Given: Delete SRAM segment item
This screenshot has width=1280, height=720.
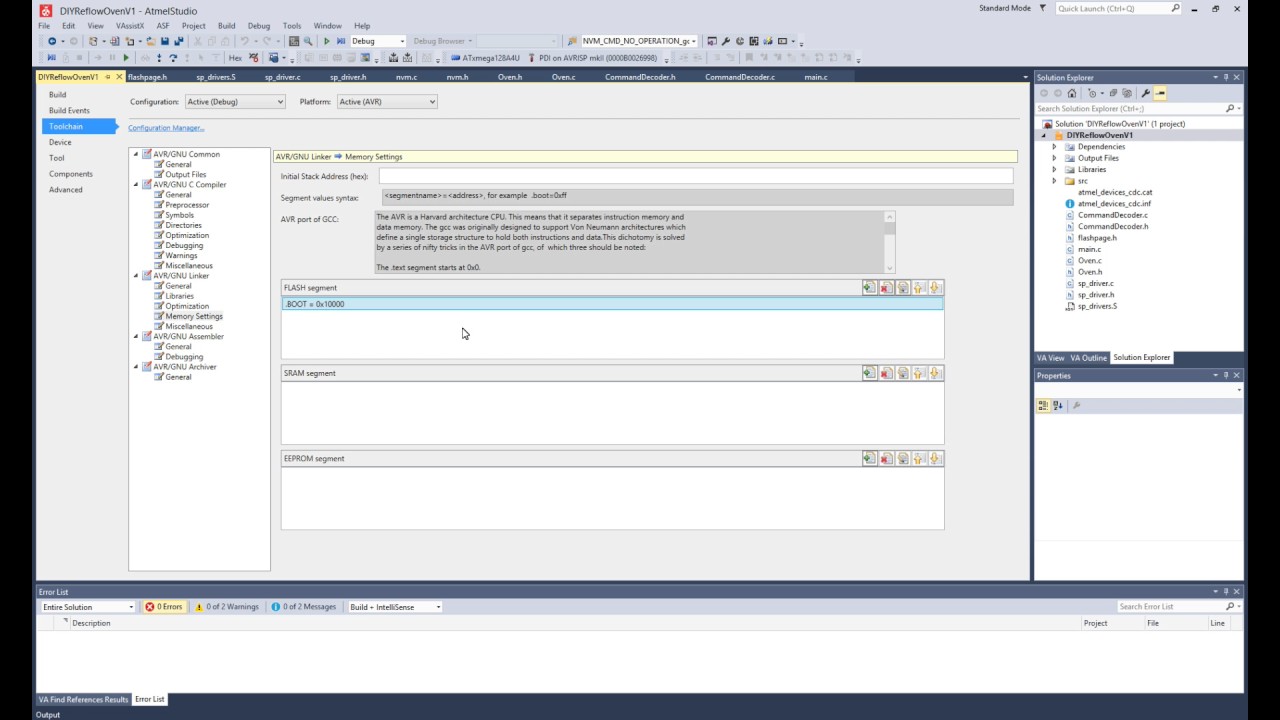Looking at the screenshot, I should 886,373.
